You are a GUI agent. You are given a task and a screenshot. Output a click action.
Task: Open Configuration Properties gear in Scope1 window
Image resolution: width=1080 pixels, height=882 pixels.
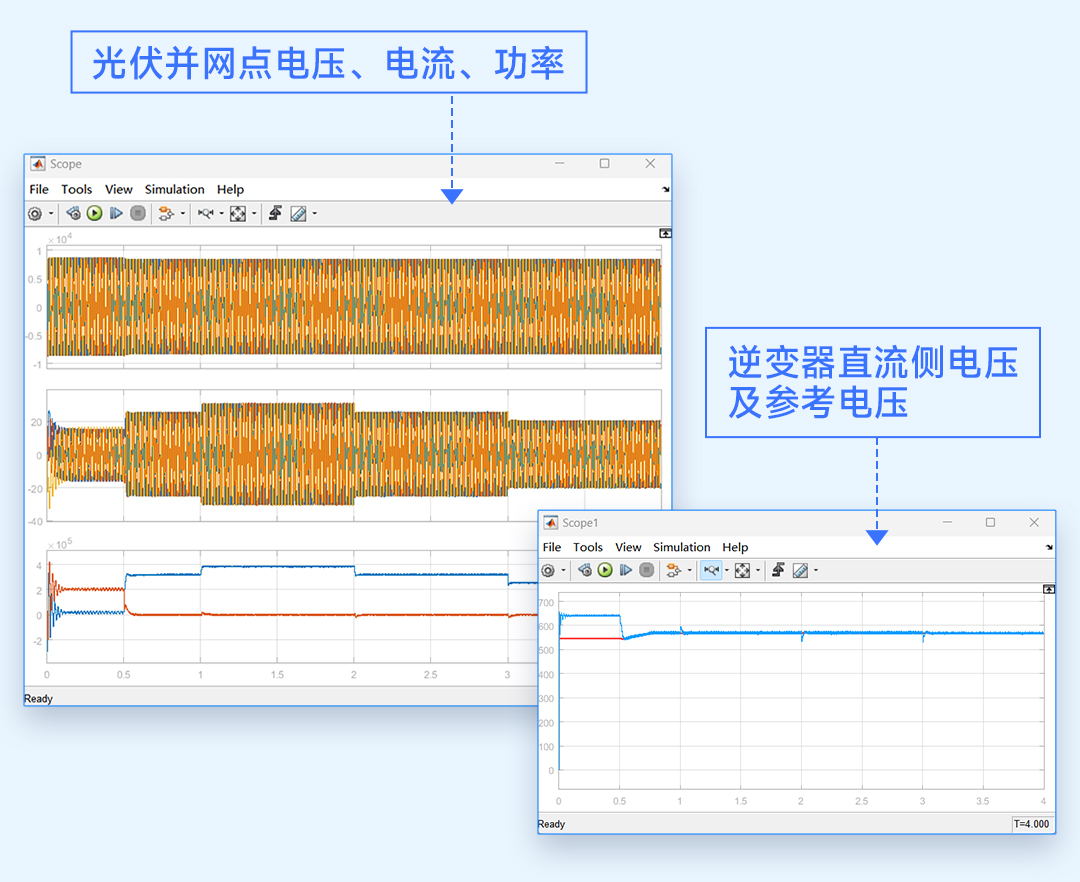pyautogui.click(x=548, y=570)
